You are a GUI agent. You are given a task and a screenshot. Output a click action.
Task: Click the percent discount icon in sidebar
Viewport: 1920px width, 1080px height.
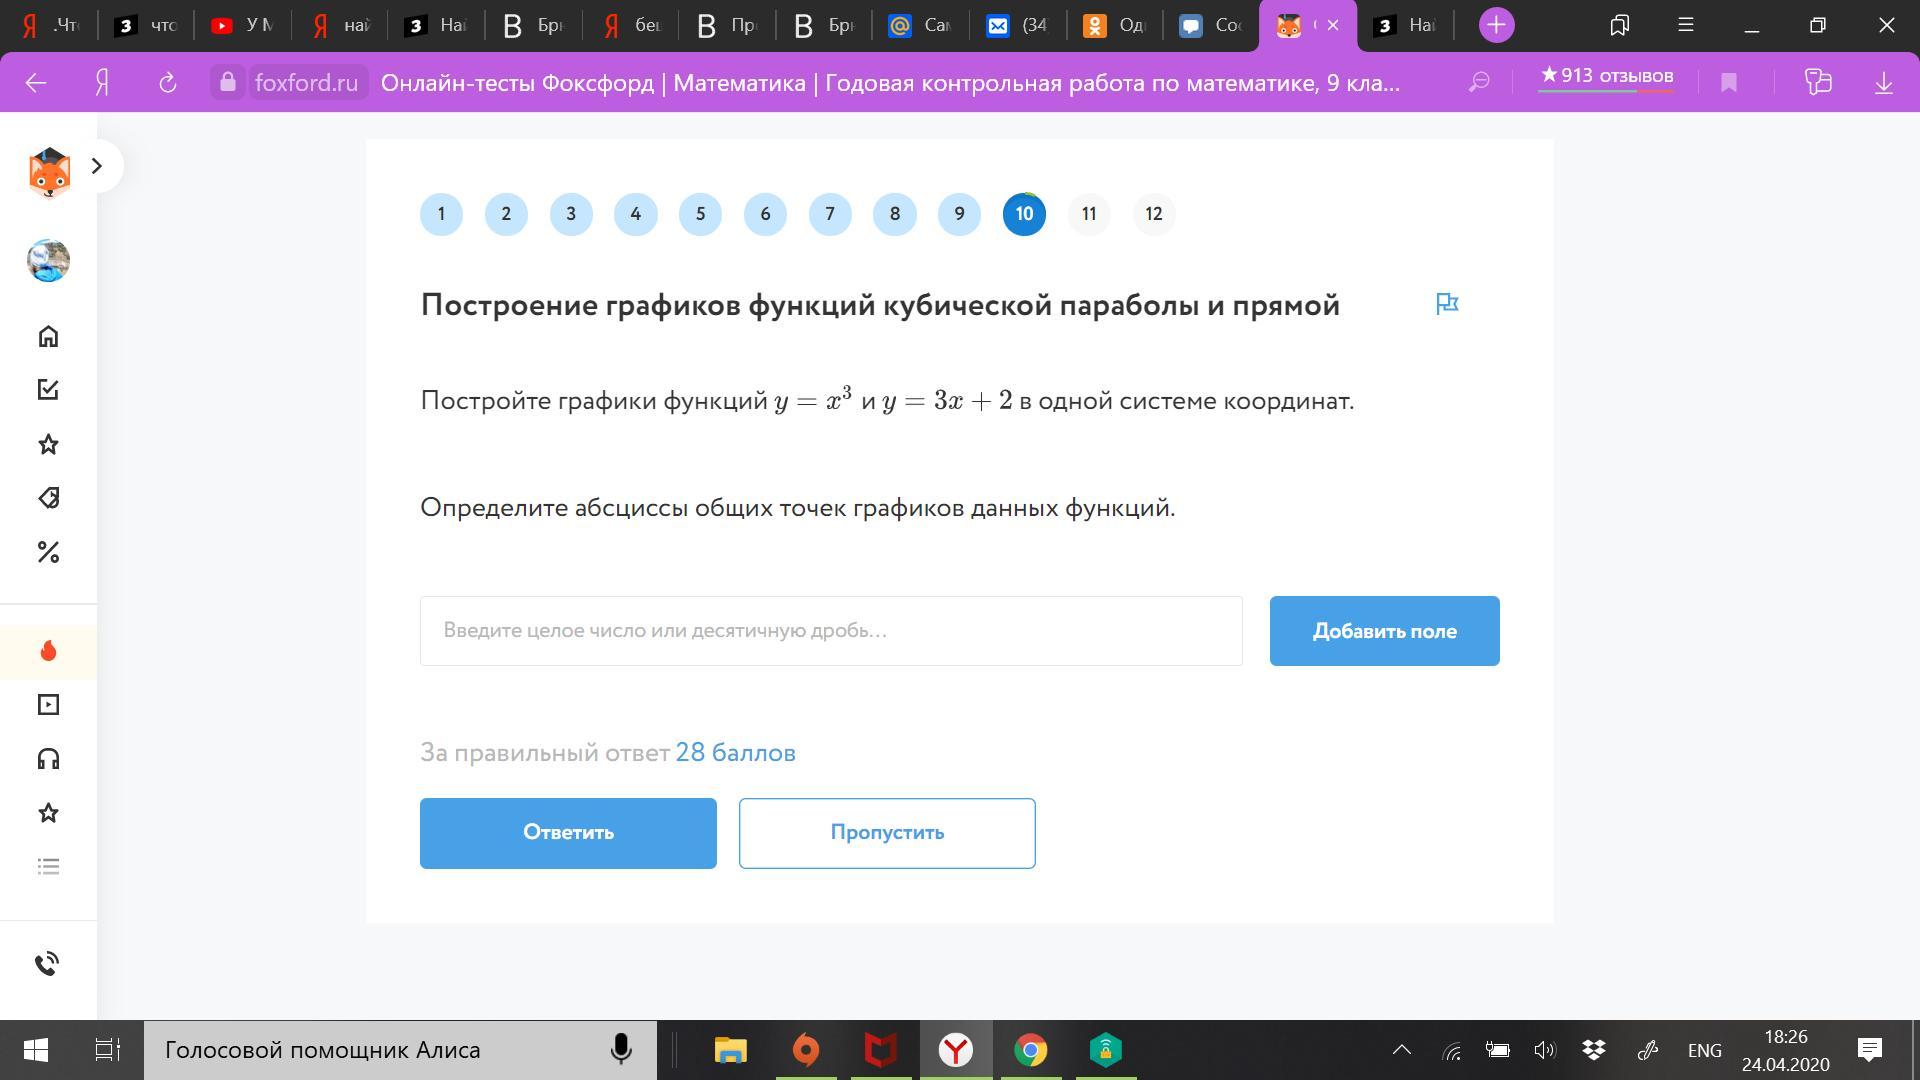[48, 552]
